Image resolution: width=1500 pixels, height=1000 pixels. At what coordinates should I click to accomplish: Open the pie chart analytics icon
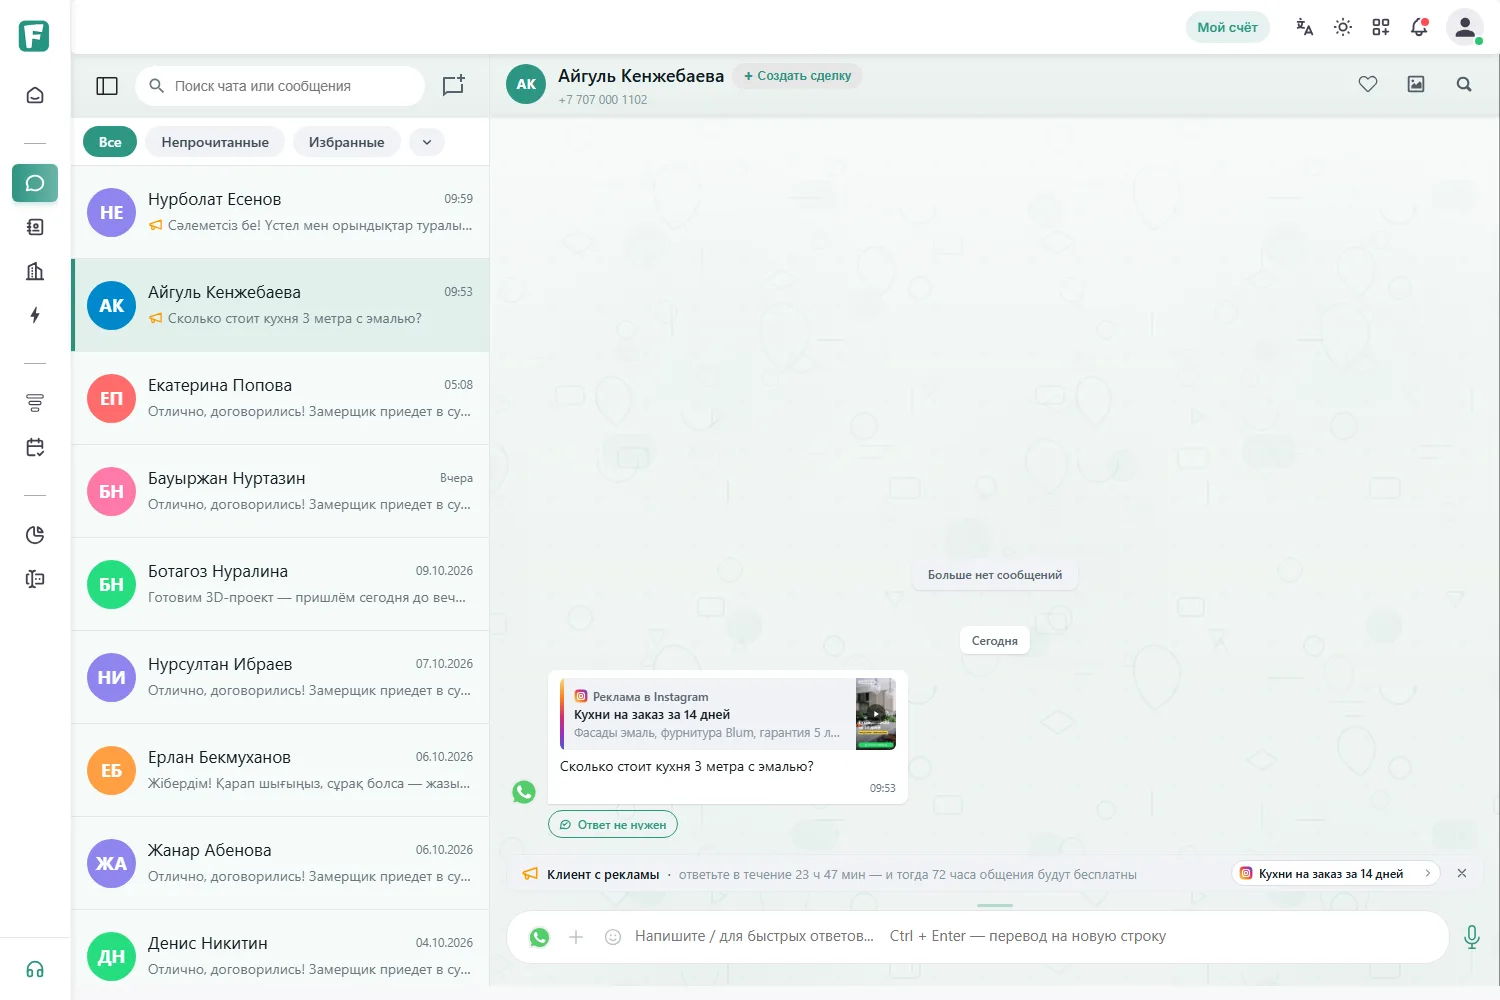(x=35, y=535)
